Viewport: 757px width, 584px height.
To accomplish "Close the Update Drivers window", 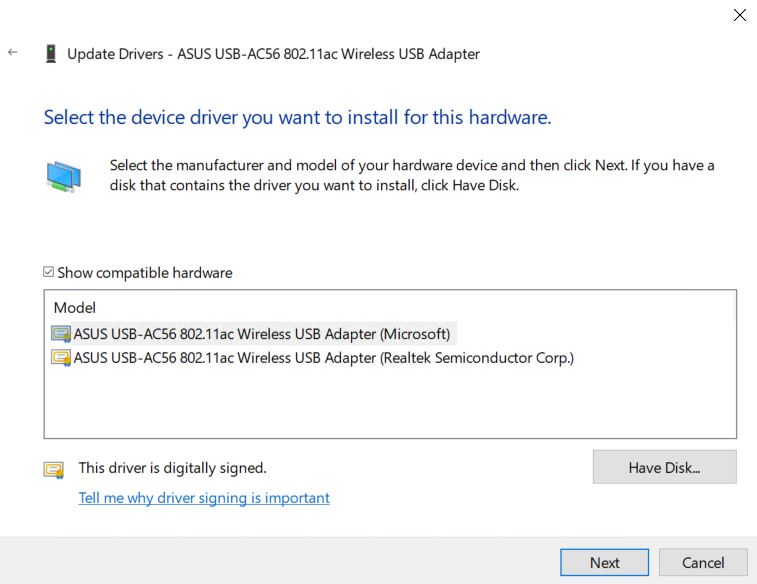I will pos(740,15).
